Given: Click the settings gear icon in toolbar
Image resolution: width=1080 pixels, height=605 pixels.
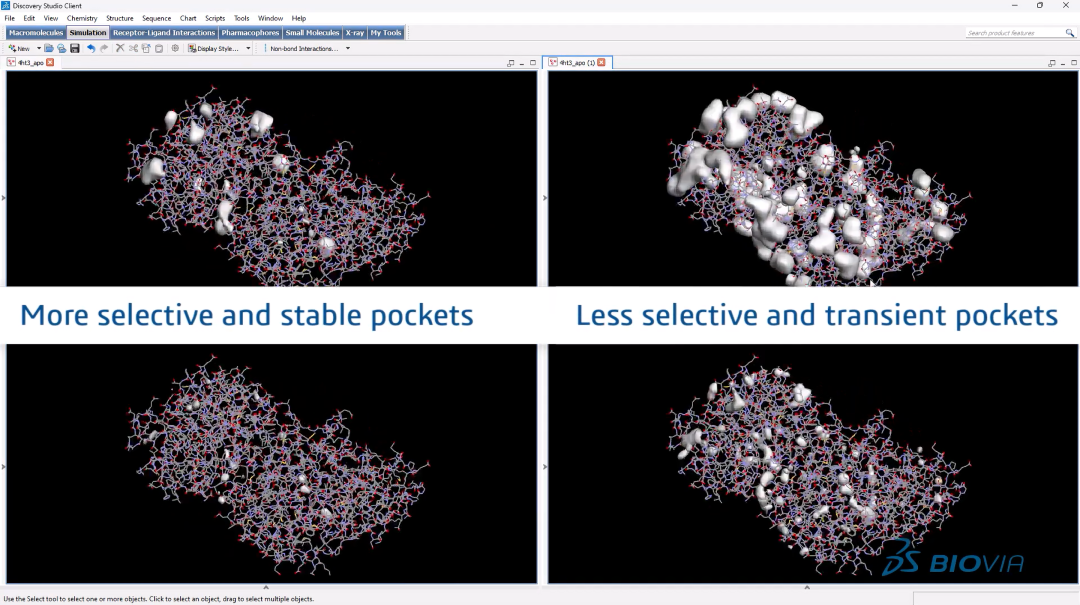Looking at the screenshot, I should [x=175, y=48].
